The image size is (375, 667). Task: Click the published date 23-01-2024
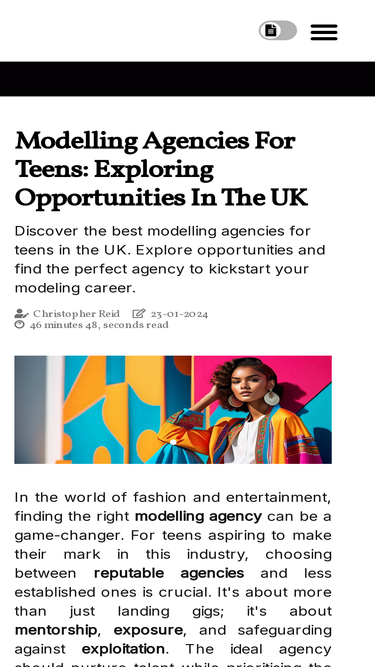point(179,314)
